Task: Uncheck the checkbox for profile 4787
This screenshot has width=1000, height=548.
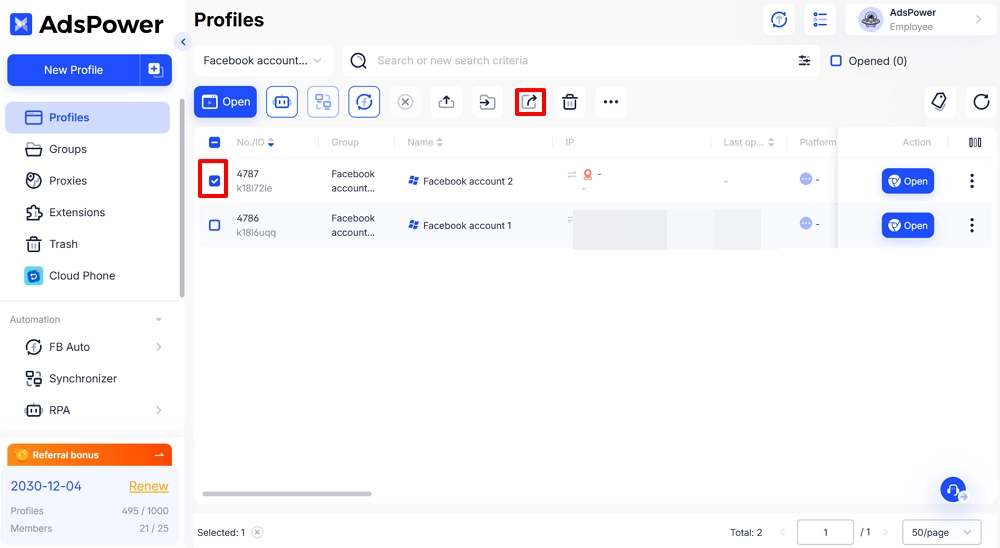Action: (215, 181)
